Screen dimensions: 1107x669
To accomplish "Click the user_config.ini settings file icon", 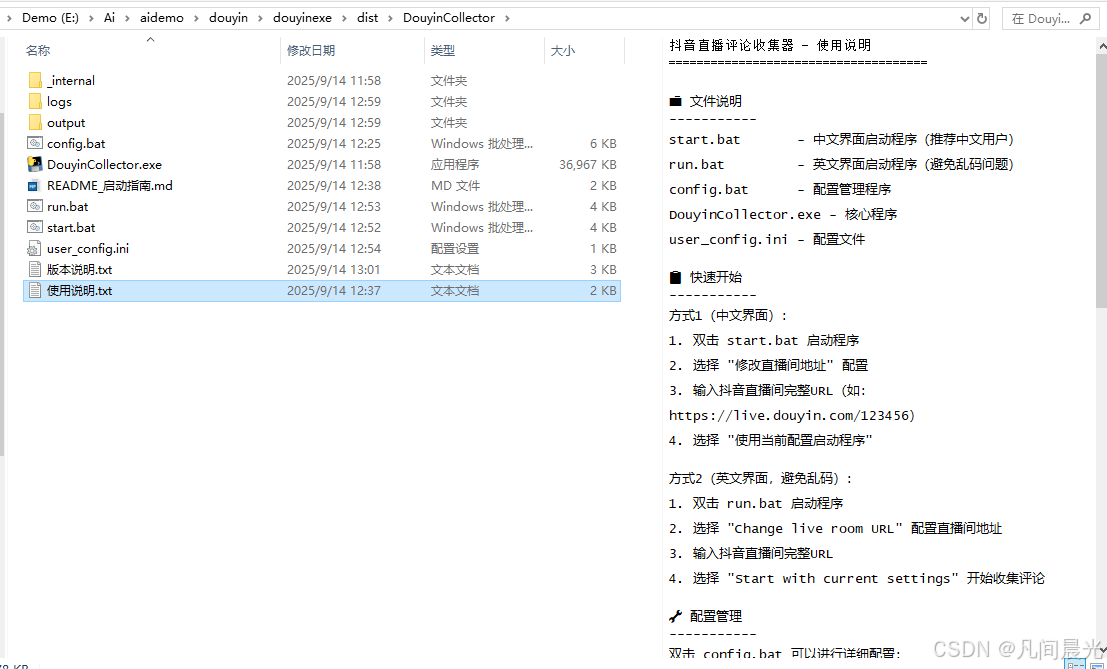I will 34,248.
